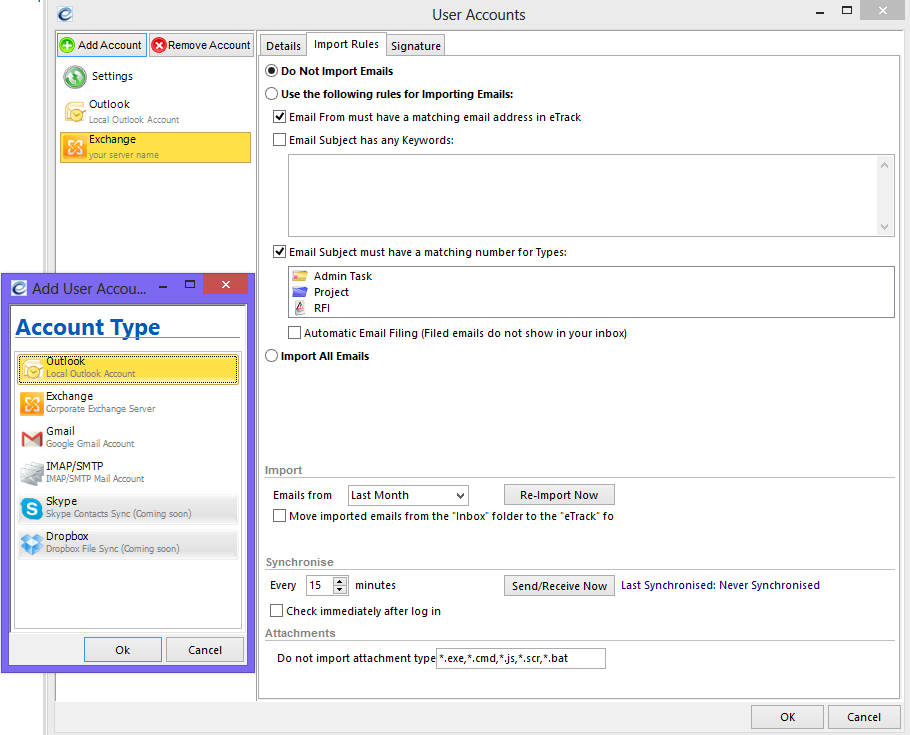Check Email Subject has any Keywords
This screenshot has width=910, height=735.
click(x=280, y=139)
